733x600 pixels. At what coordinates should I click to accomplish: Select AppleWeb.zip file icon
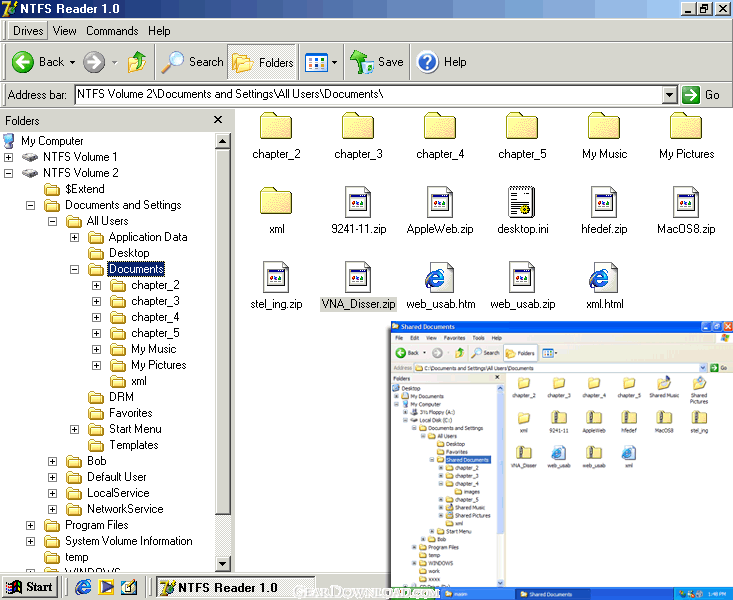(x=440, y=202)
